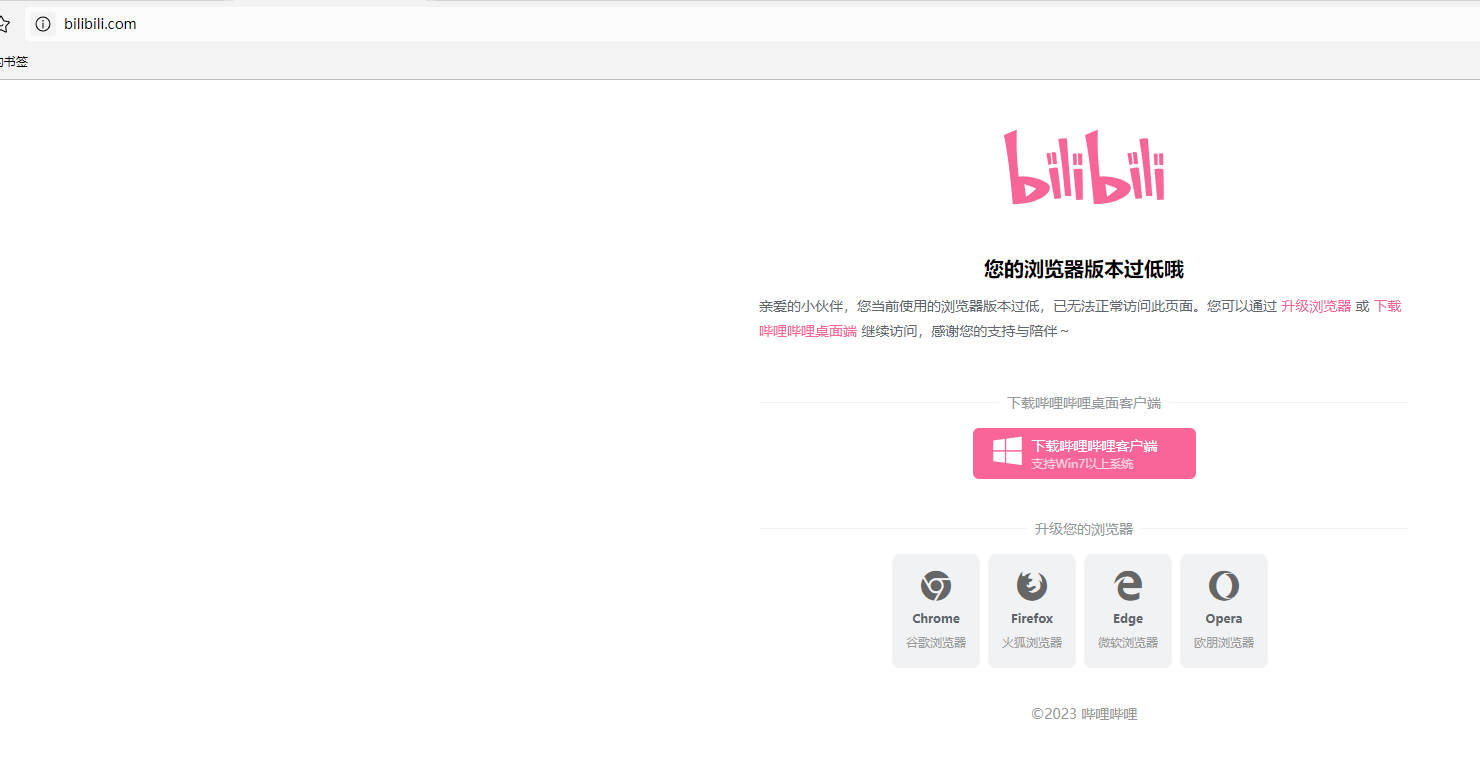Click the site information icon in address bar

(43, 24)
